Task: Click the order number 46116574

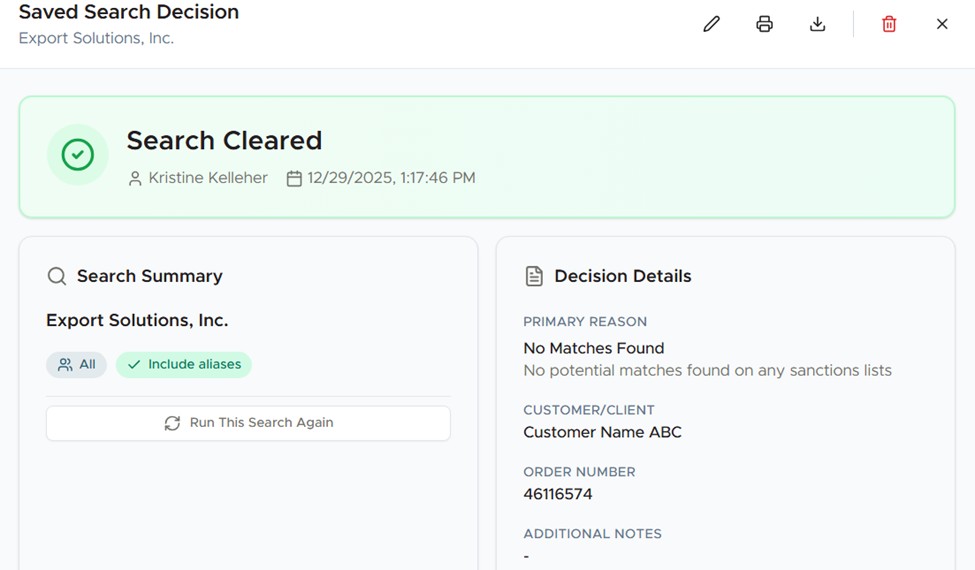Action: [x=558, y=494]
